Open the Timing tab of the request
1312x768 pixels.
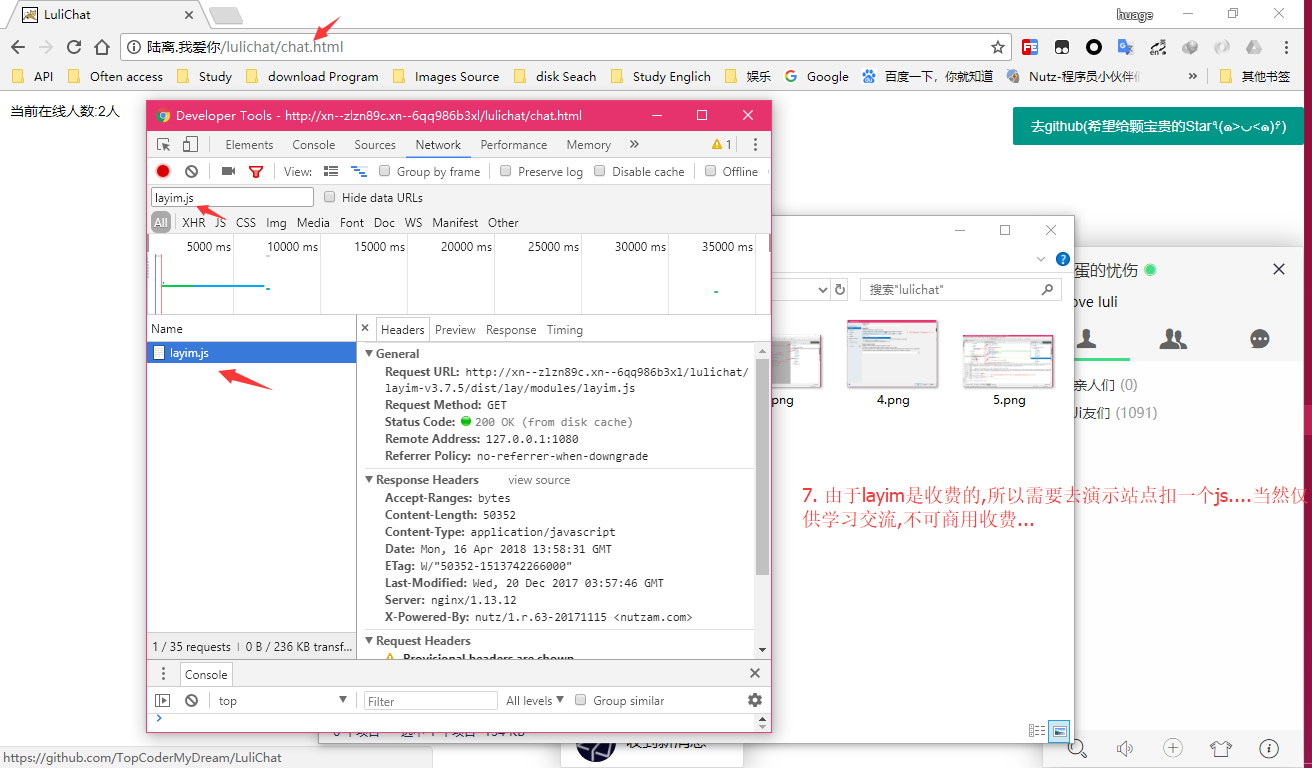(x=564, y=329)
